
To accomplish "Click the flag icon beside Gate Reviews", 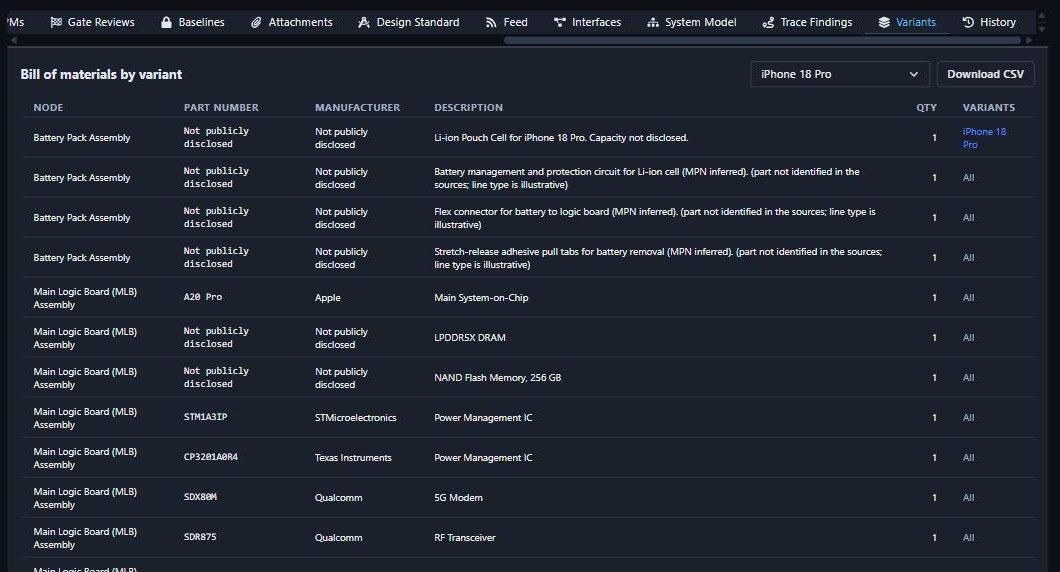I will pyautogui.click(x=56, y=22).
